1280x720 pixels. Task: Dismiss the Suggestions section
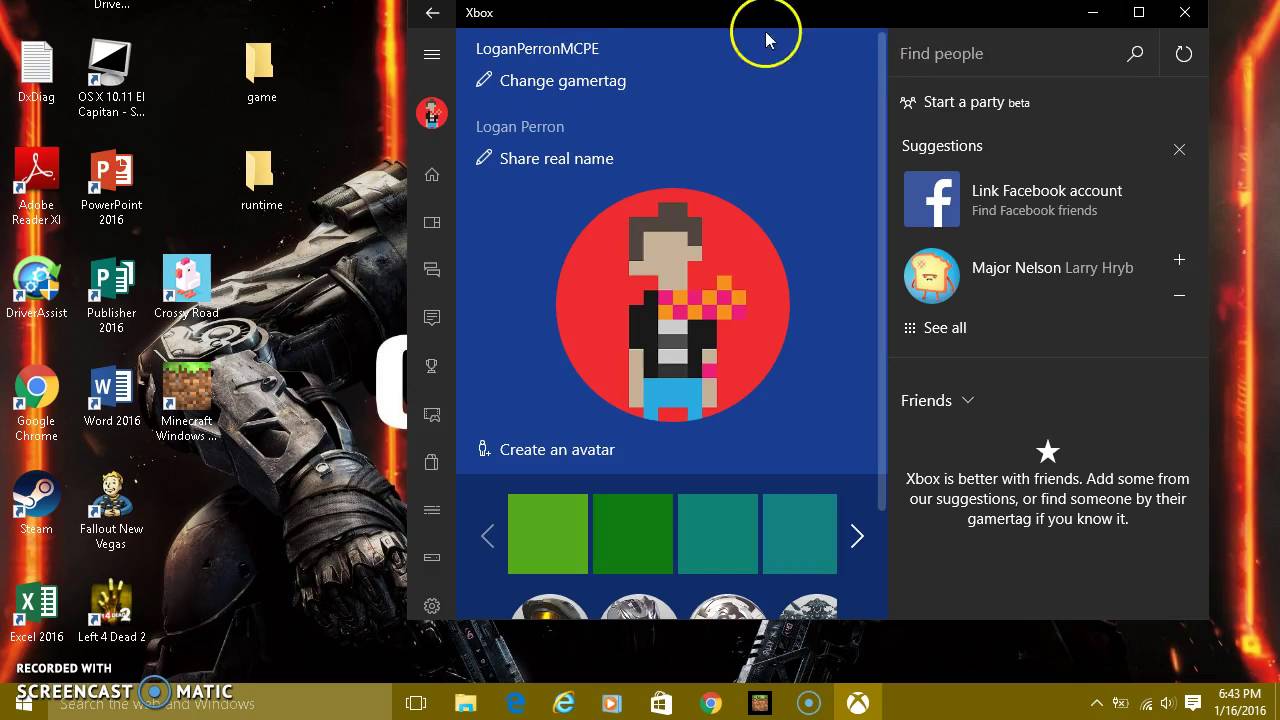coord(1180,150)
